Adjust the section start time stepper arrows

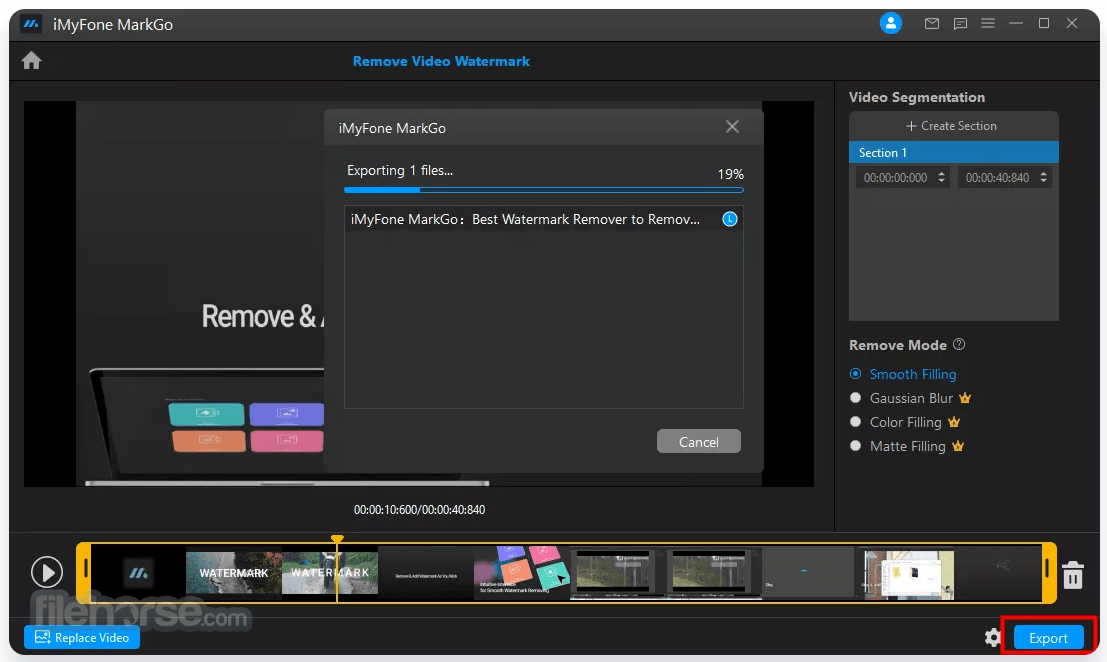[941, 178]
